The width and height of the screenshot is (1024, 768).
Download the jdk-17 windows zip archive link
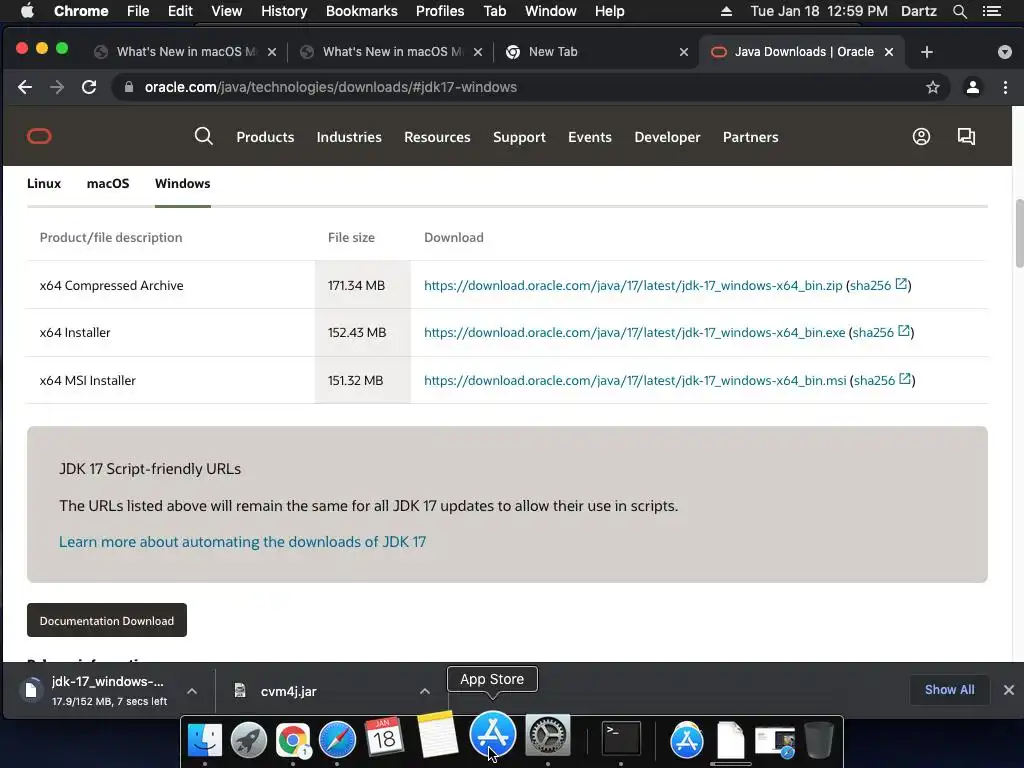pyautogui.click(x=633, y=285)
